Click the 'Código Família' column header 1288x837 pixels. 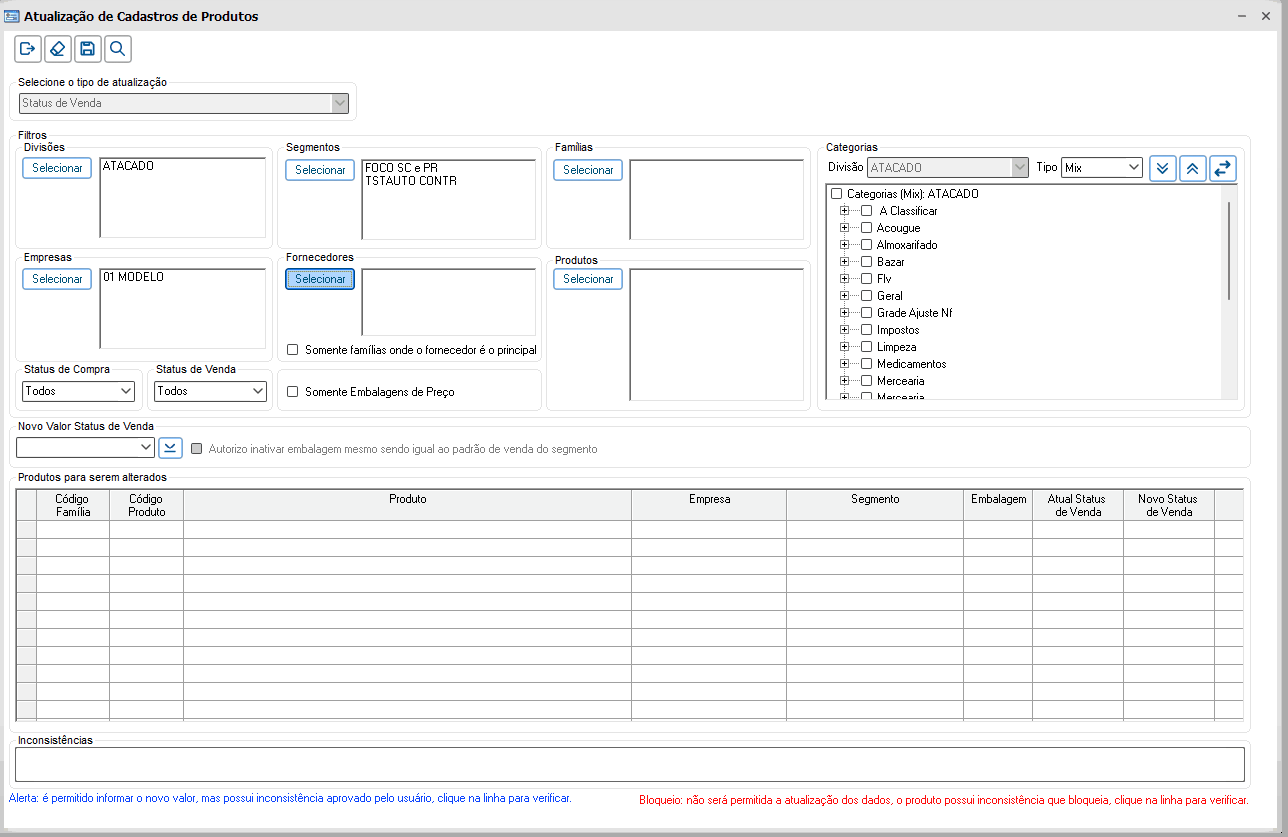(73, 505)
